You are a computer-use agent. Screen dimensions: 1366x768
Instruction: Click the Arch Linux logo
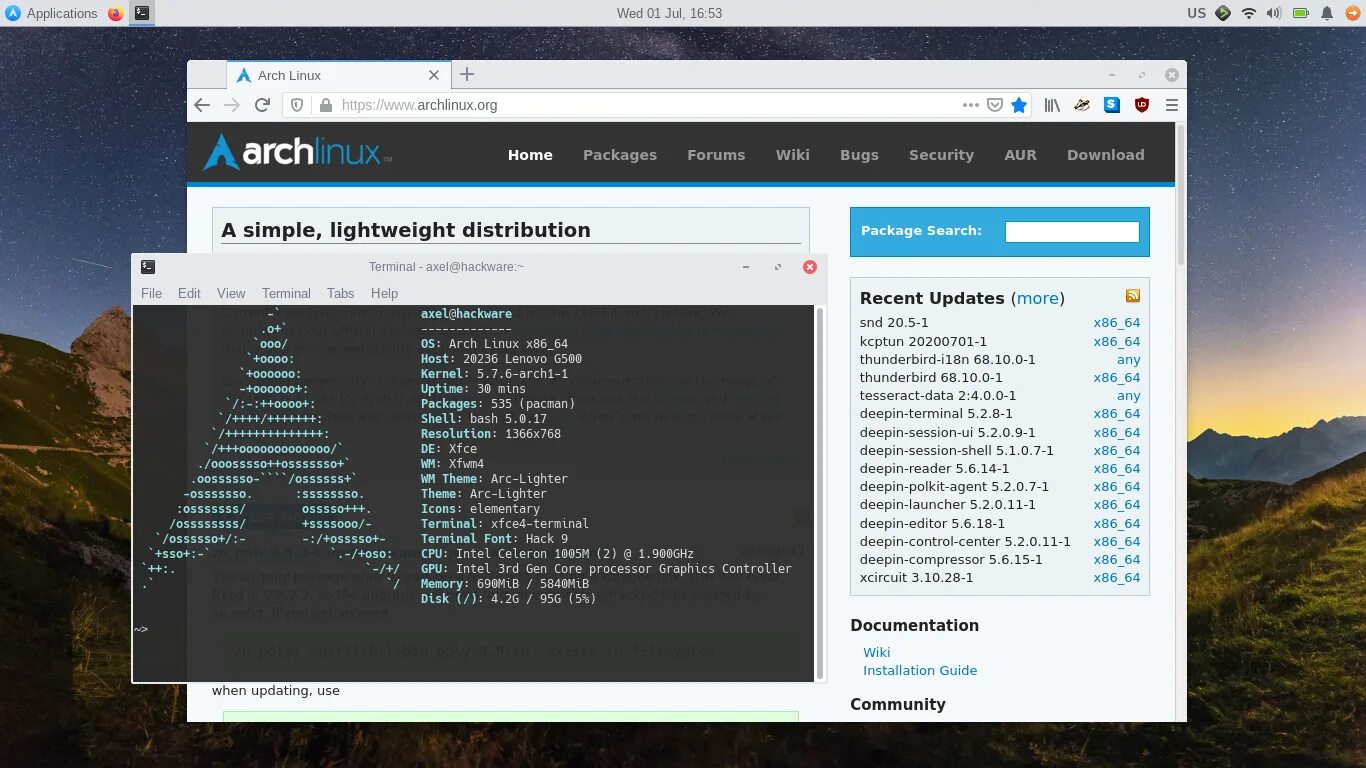(297, 153)
